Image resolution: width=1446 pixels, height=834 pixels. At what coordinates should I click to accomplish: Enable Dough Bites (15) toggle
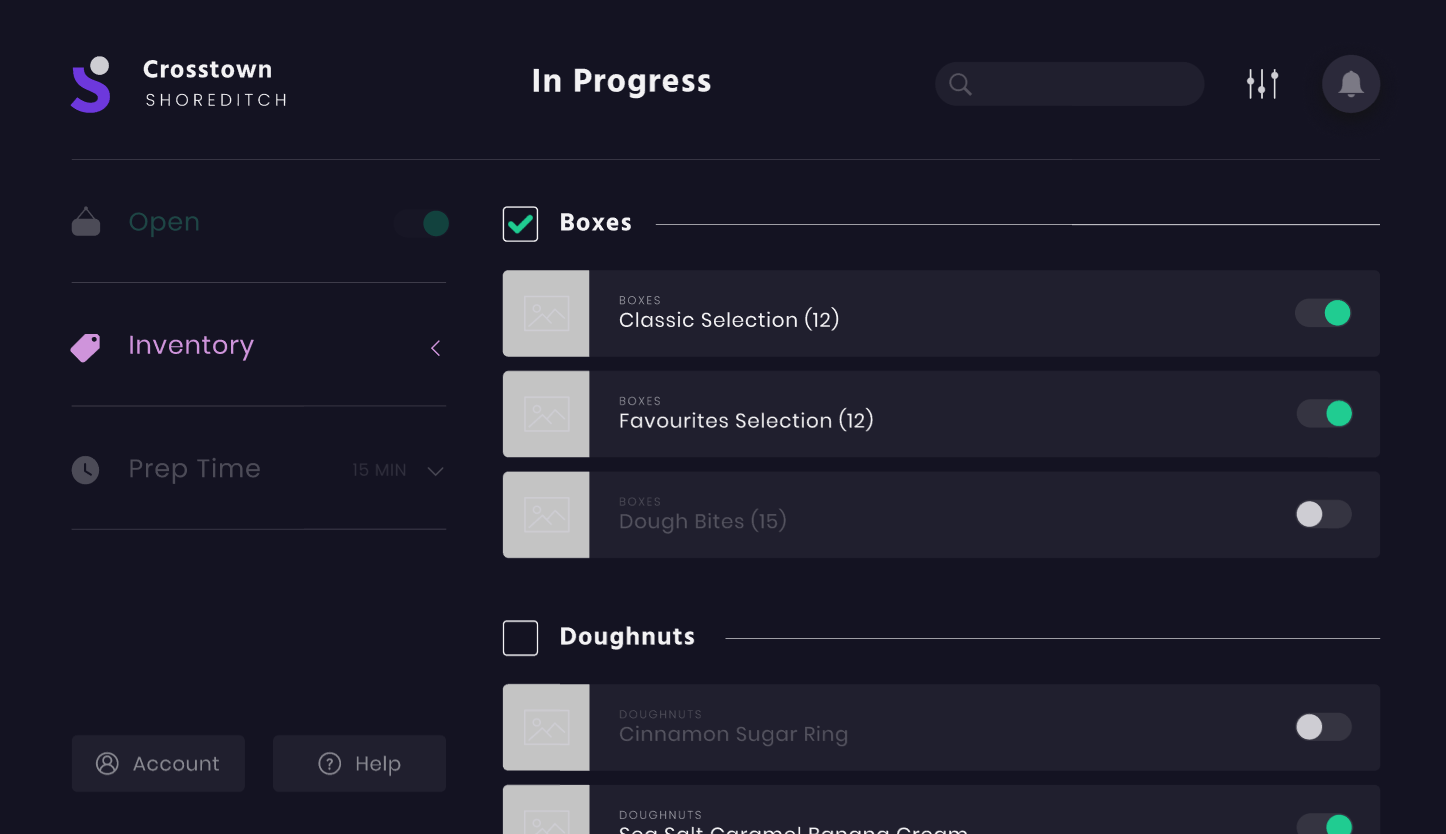point(1323,514)
